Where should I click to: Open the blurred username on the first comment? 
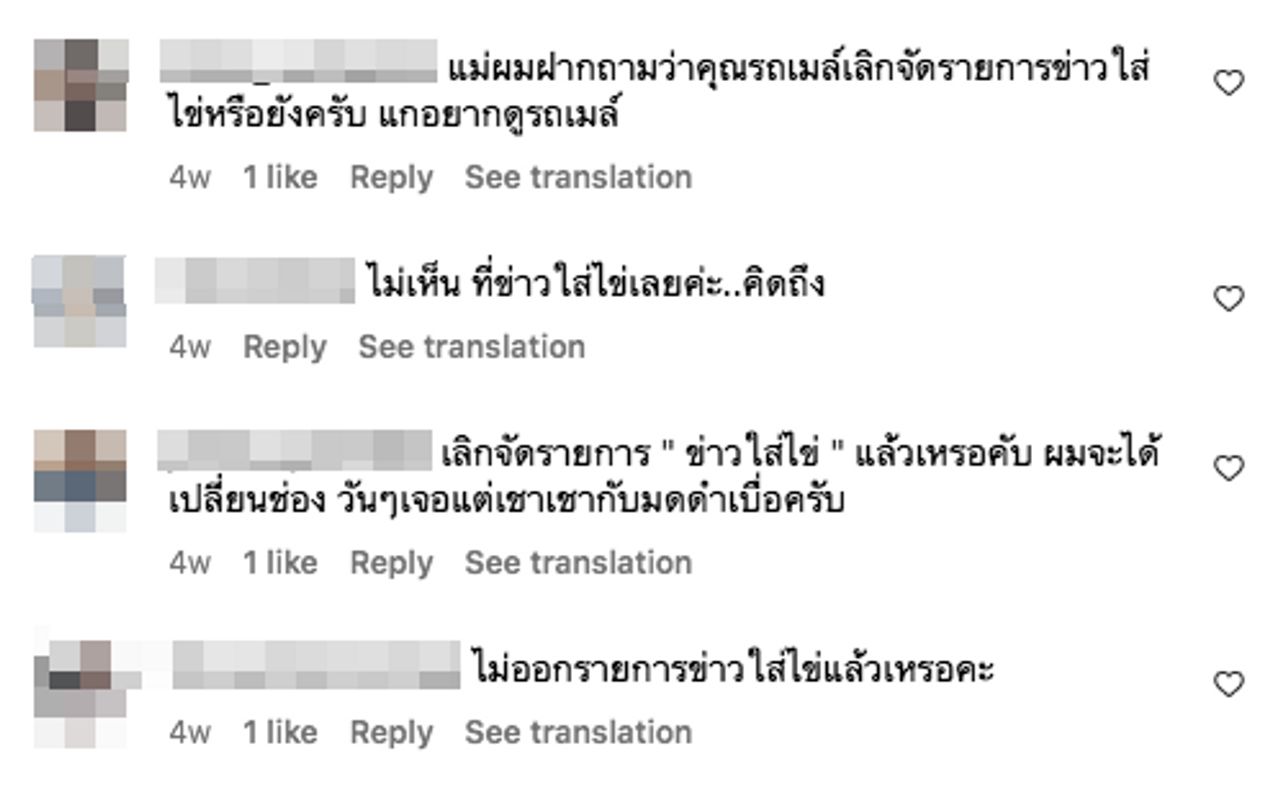tap(299, 64)
